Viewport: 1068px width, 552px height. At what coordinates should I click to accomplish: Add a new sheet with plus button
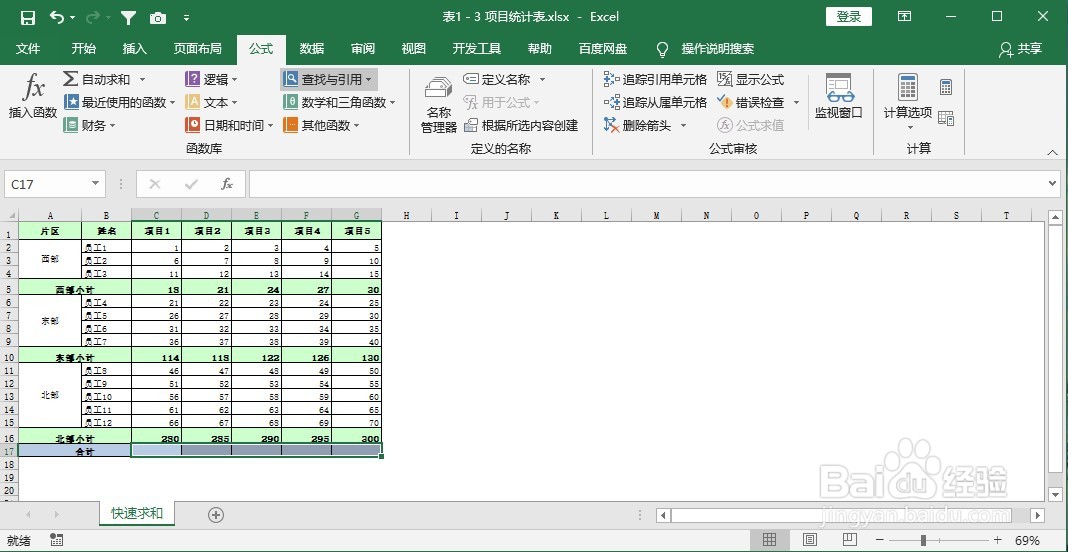[216, 515]
